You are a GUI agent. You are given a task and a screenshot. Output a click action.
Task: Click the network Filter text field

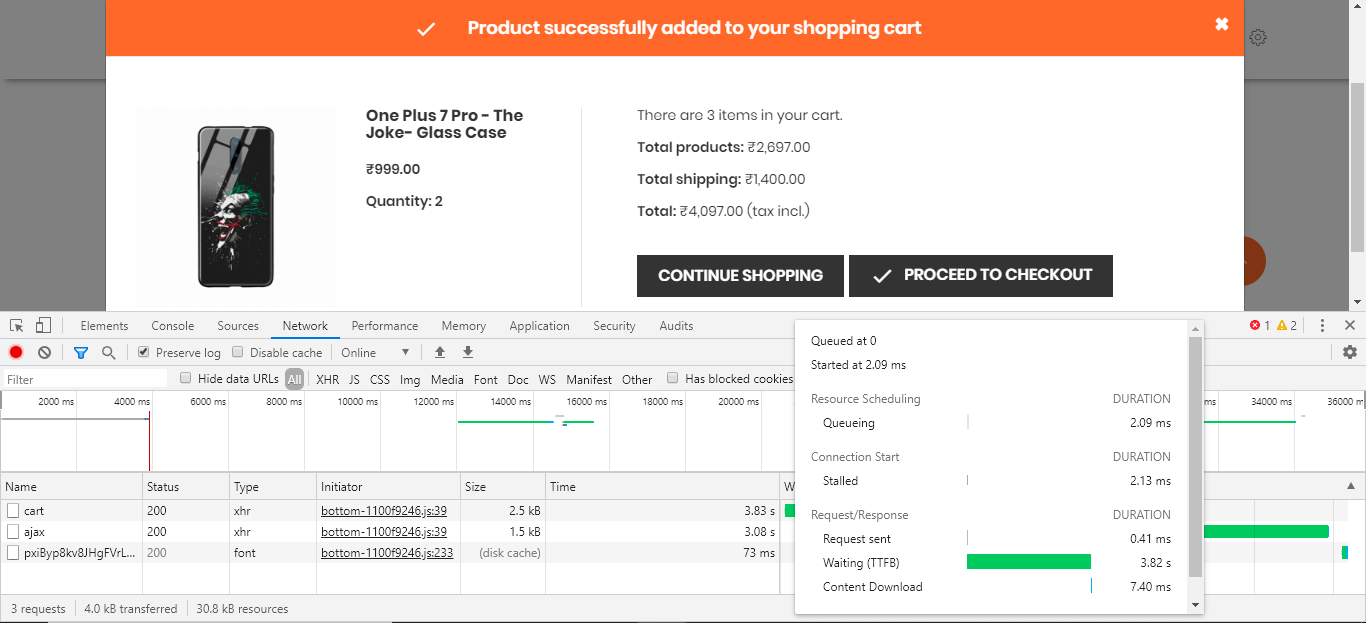point(85,380)
